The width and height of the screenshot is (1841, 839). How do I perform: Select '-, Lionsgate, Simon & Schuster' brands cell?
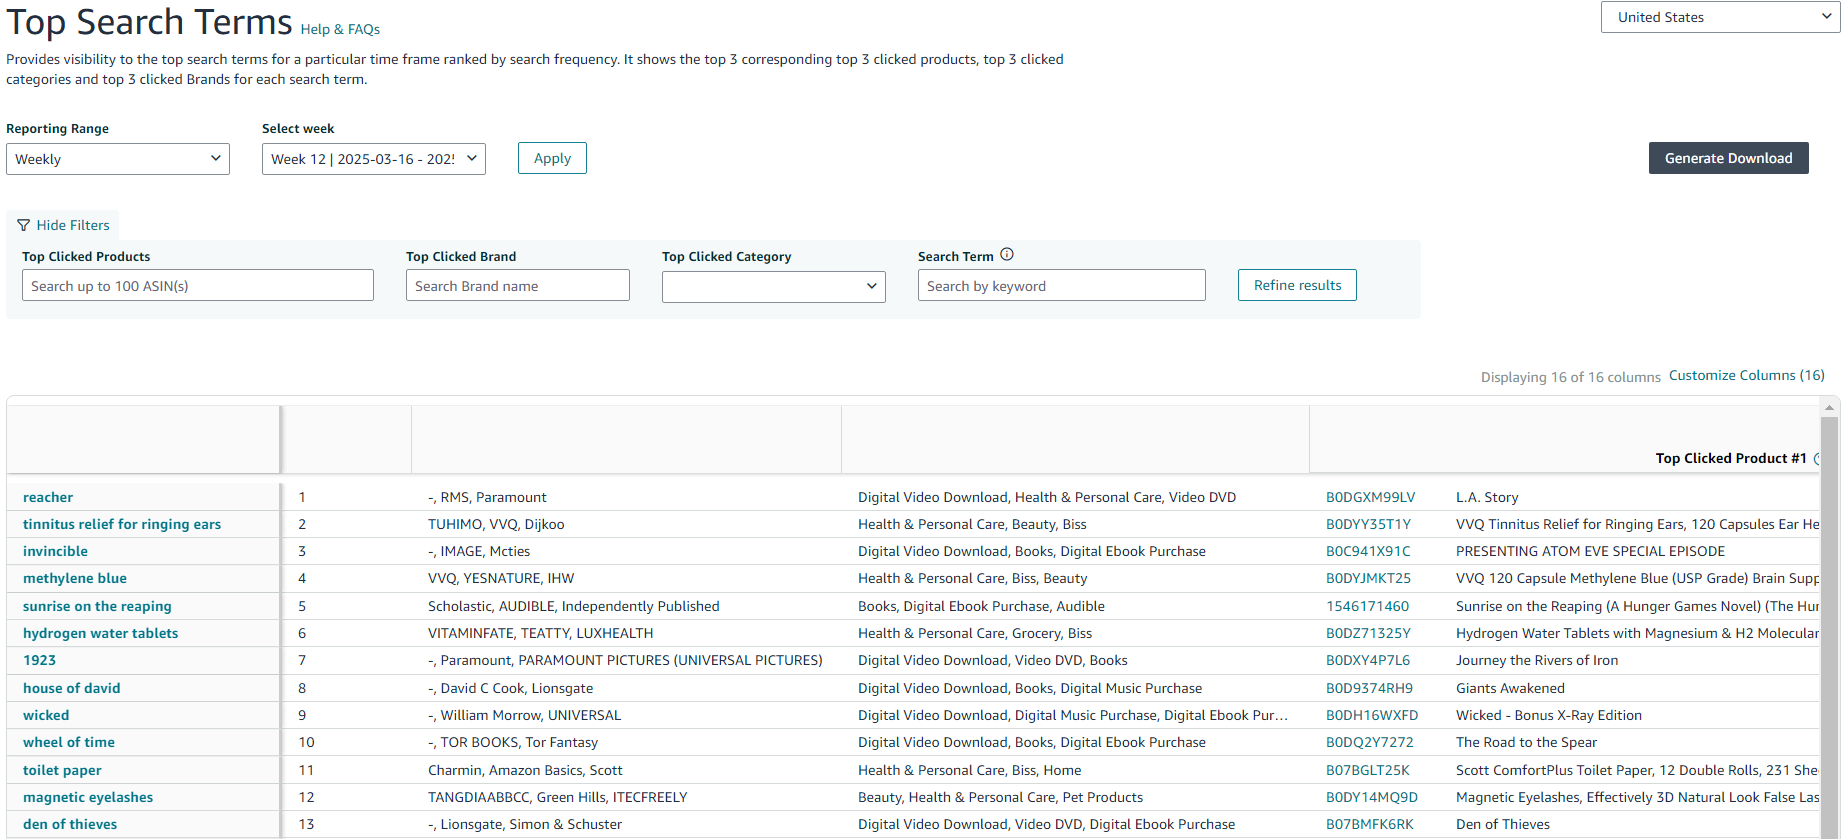pos(525,824)
